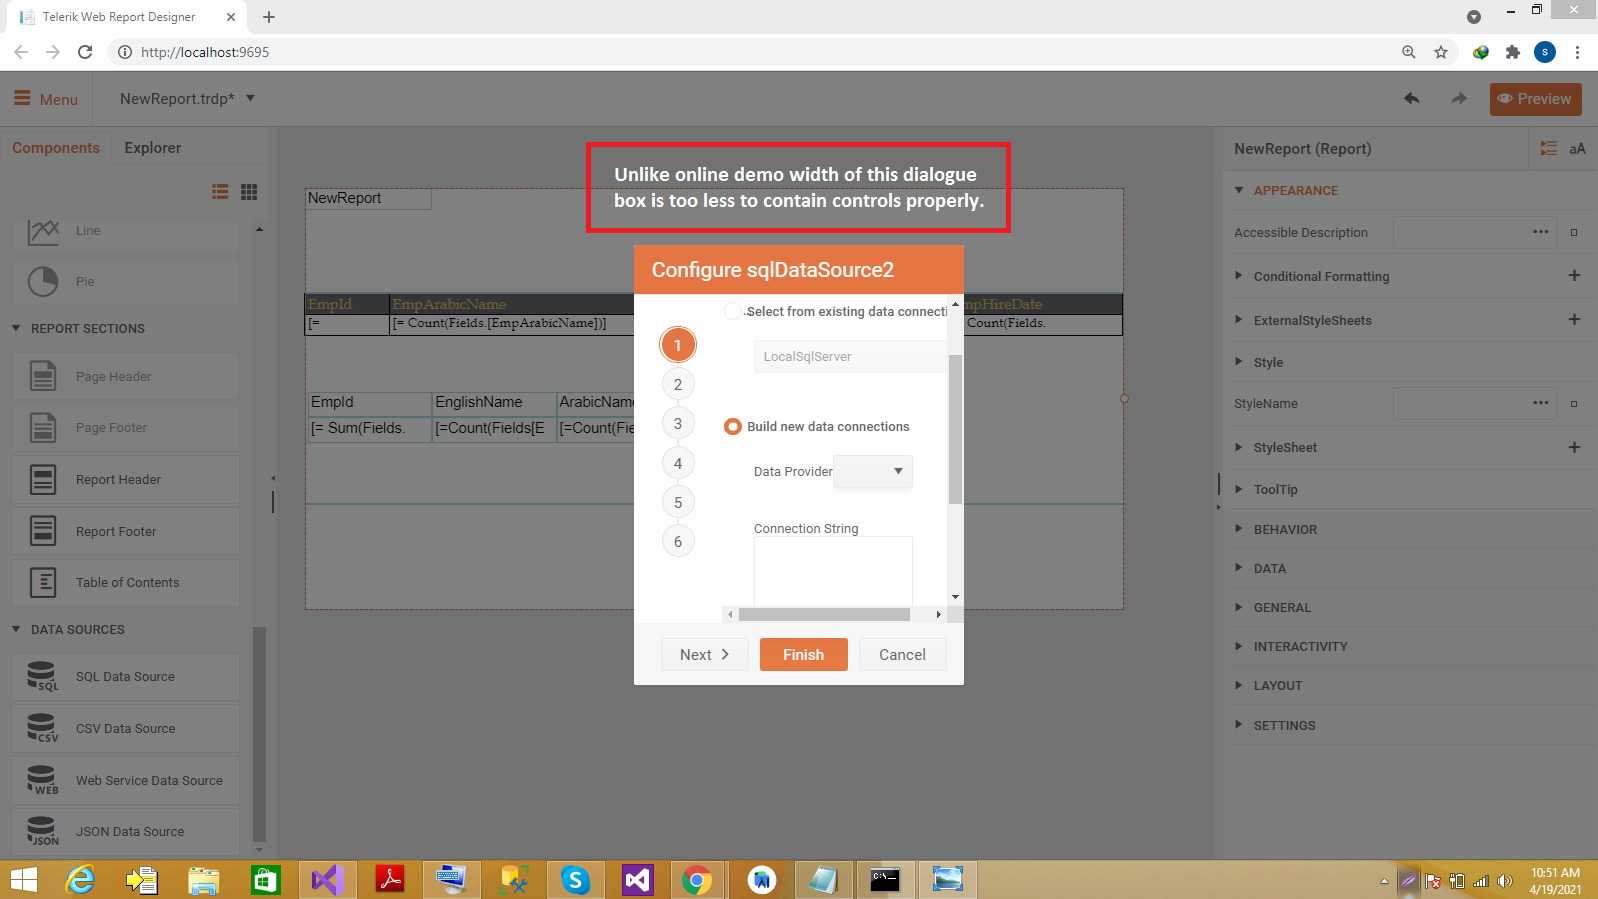
Task: Open ellipsis editor for StyleName
Action: tap(1541, 403)
